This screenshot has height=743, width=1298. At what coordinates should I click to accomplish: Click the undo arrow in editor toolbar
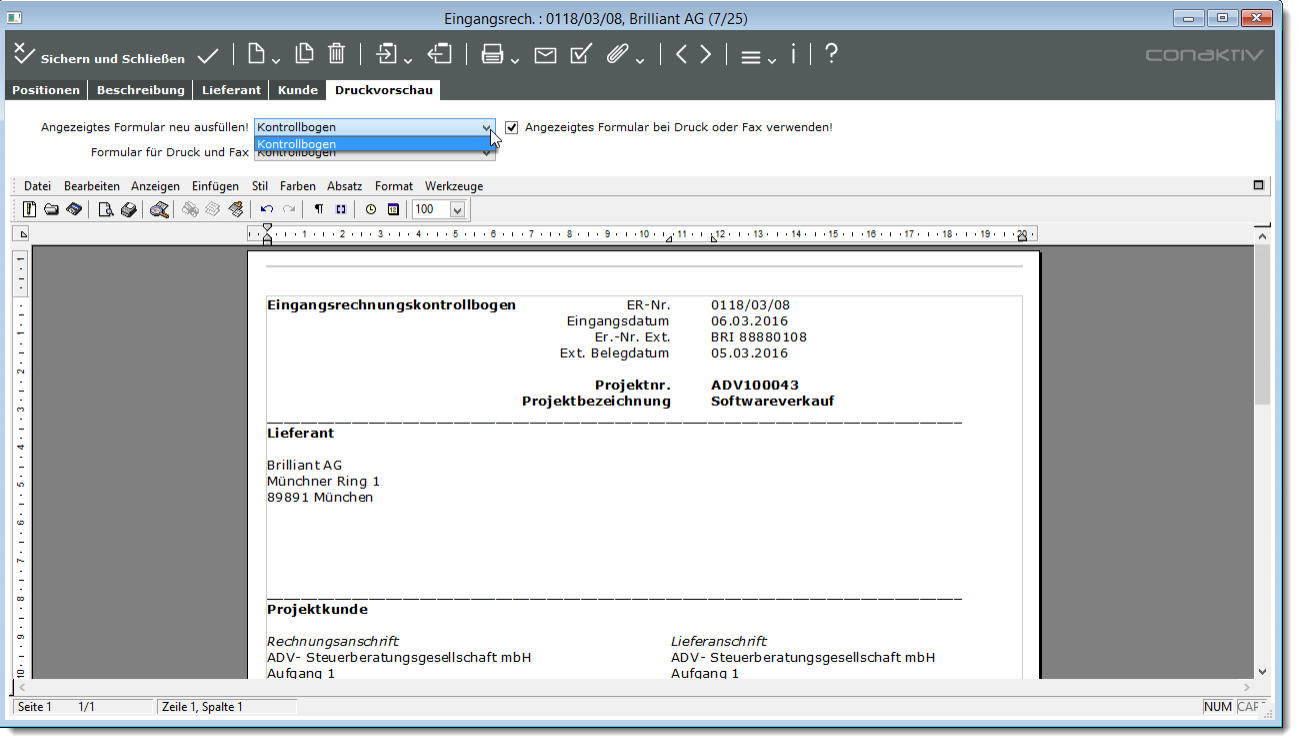pos(266,209)
